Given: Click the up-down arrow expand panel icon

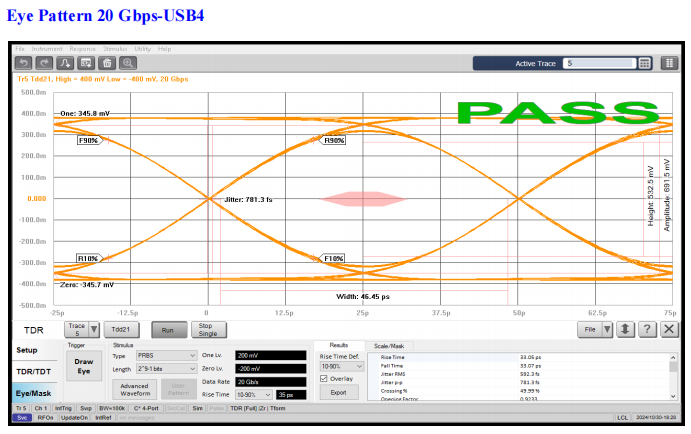Looking at the screenshot, I should [x=625, y=329].
